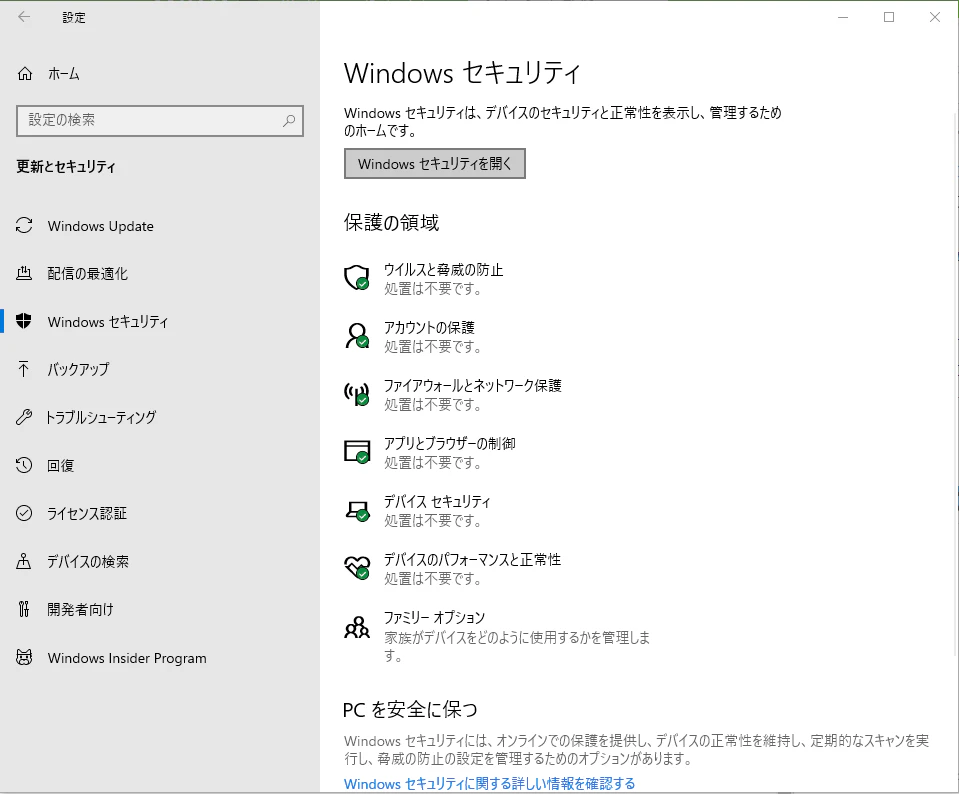Image resolution: width=959 pixels, height=794 pixels.
Task: Open ホーム in the sidebar
Action: coord(160,74)
